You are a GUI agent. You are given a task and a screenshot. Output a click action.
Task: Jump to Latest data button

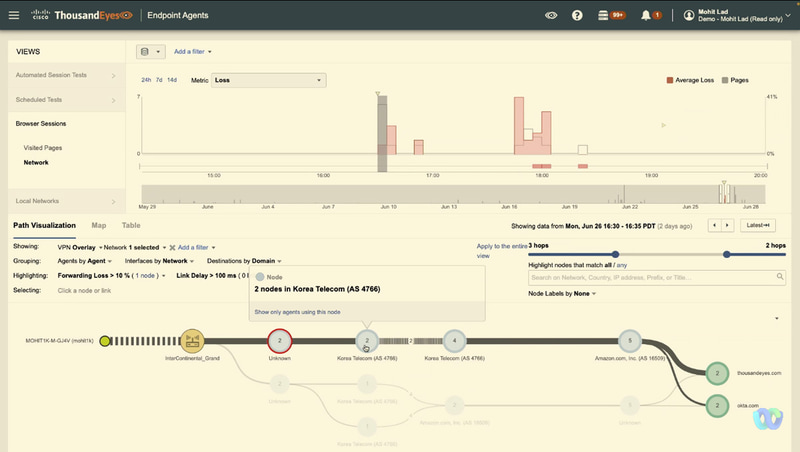[x=758, y=225]
